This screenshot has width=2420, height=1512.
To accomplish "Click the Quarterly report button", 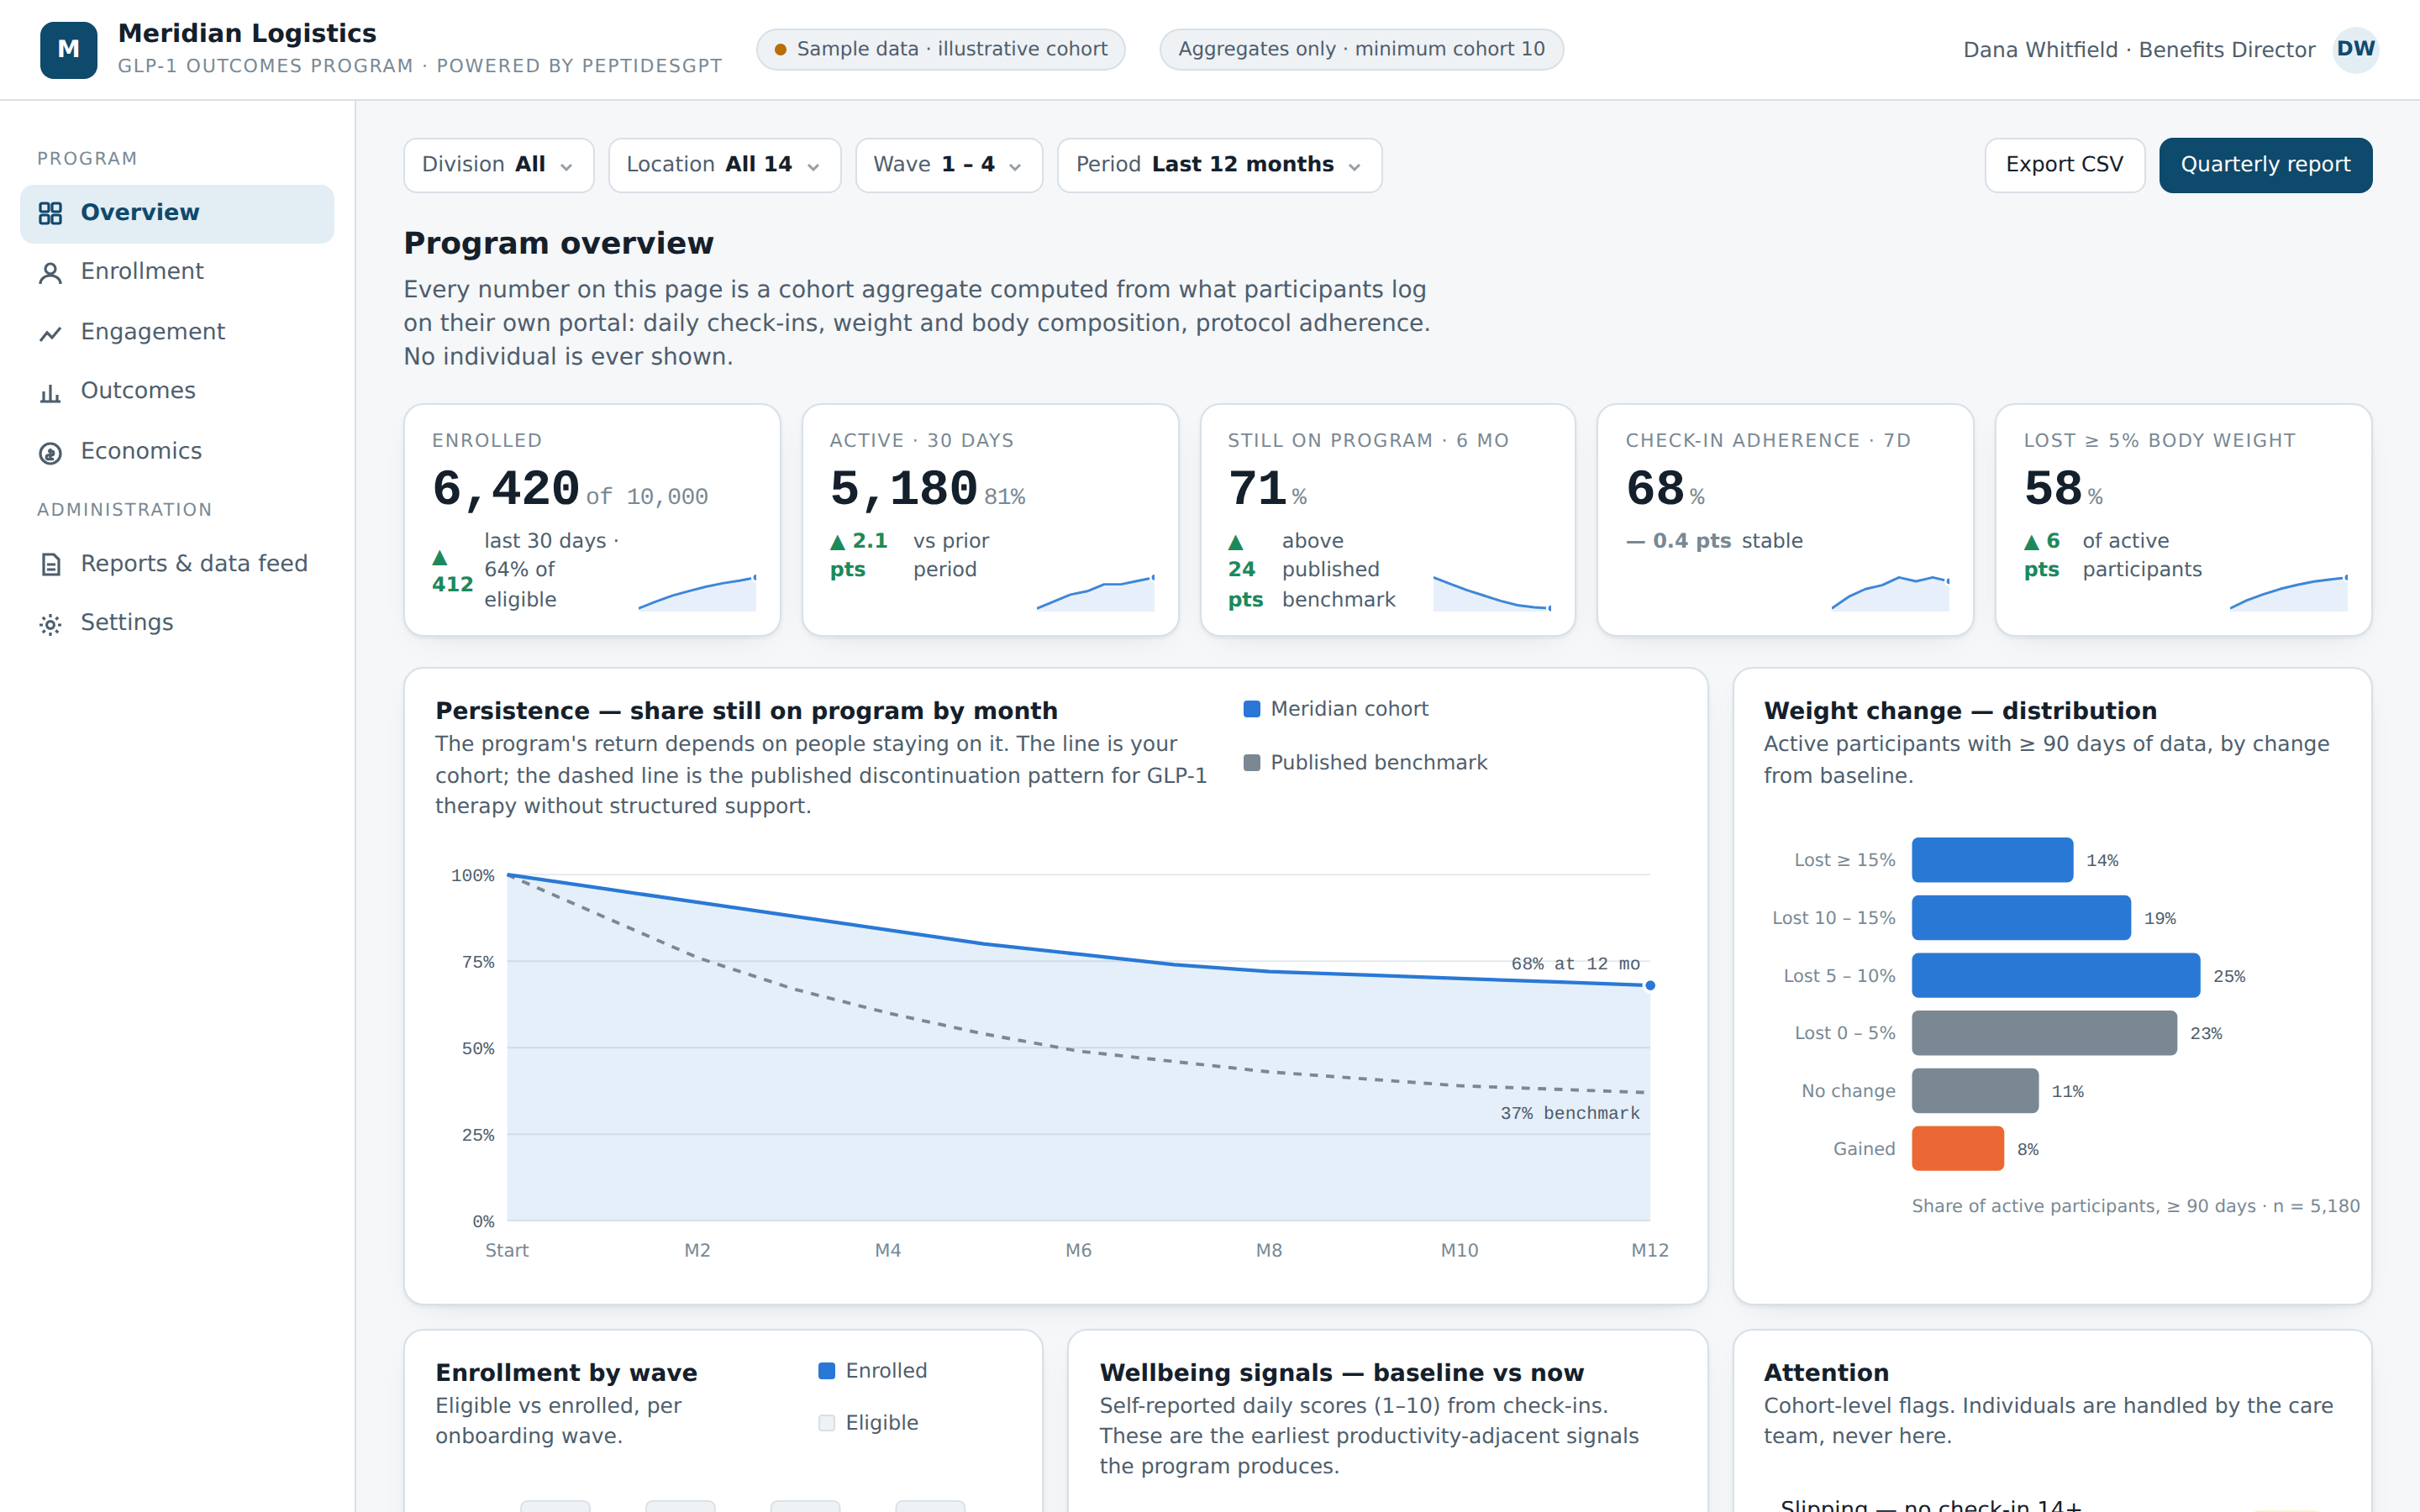I will (x=2265, y=165).
